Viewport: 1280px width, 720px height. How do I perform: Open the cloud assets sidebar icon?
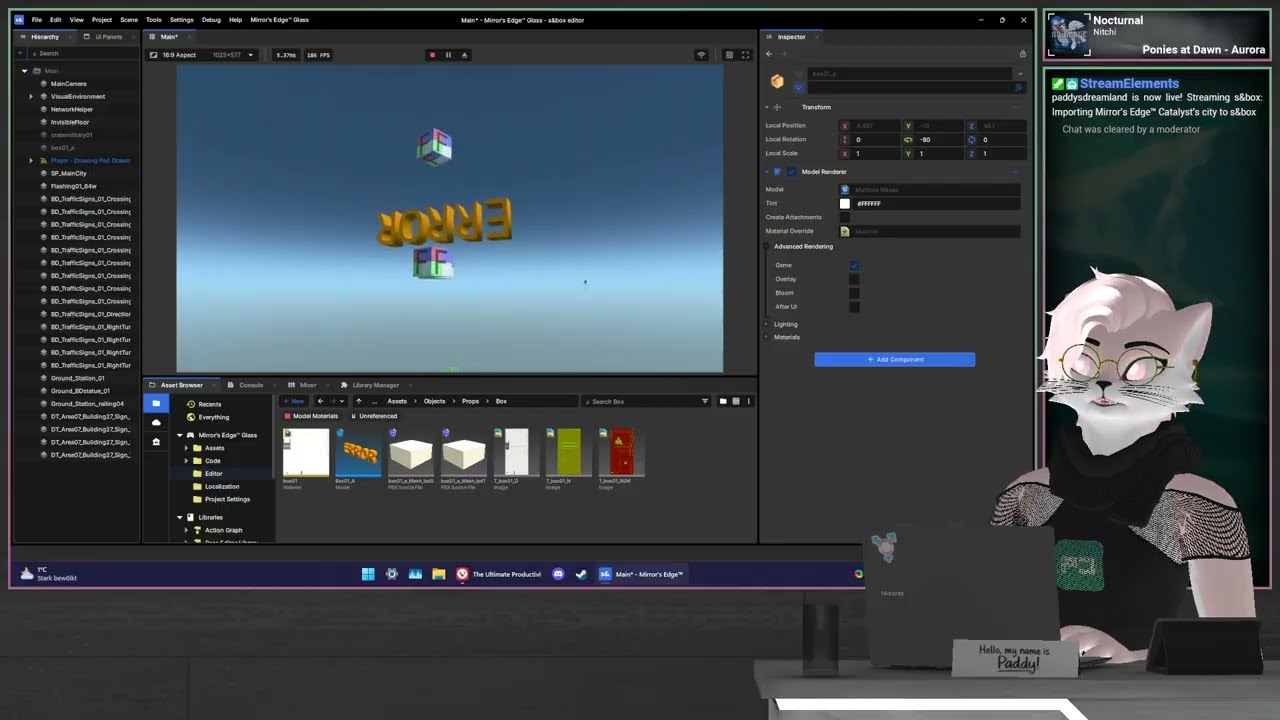click(156, 422)
